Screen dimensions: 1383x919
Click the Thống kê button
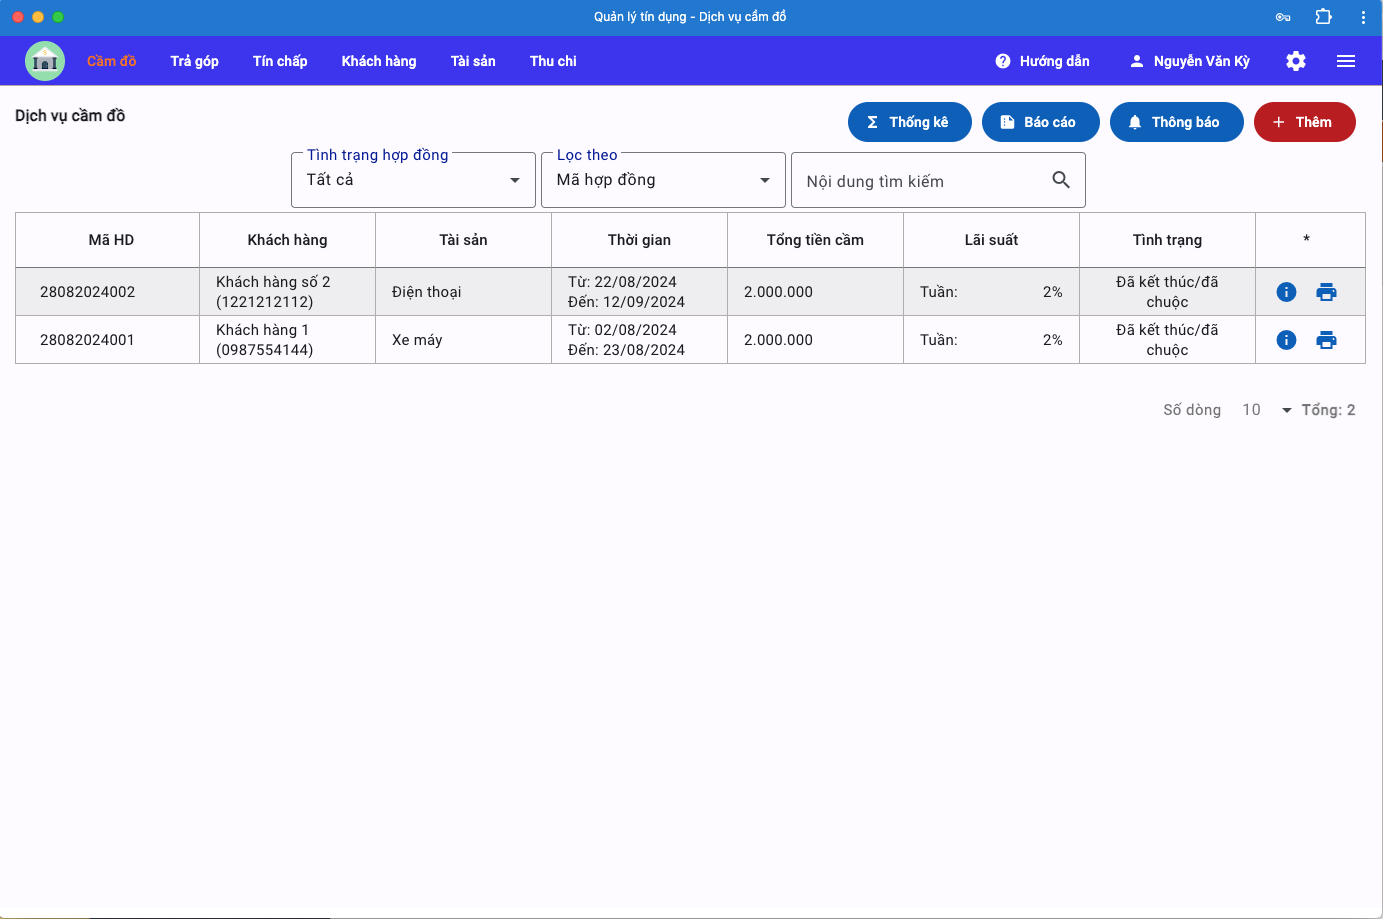pyautogui.click(x=910, y=122)
